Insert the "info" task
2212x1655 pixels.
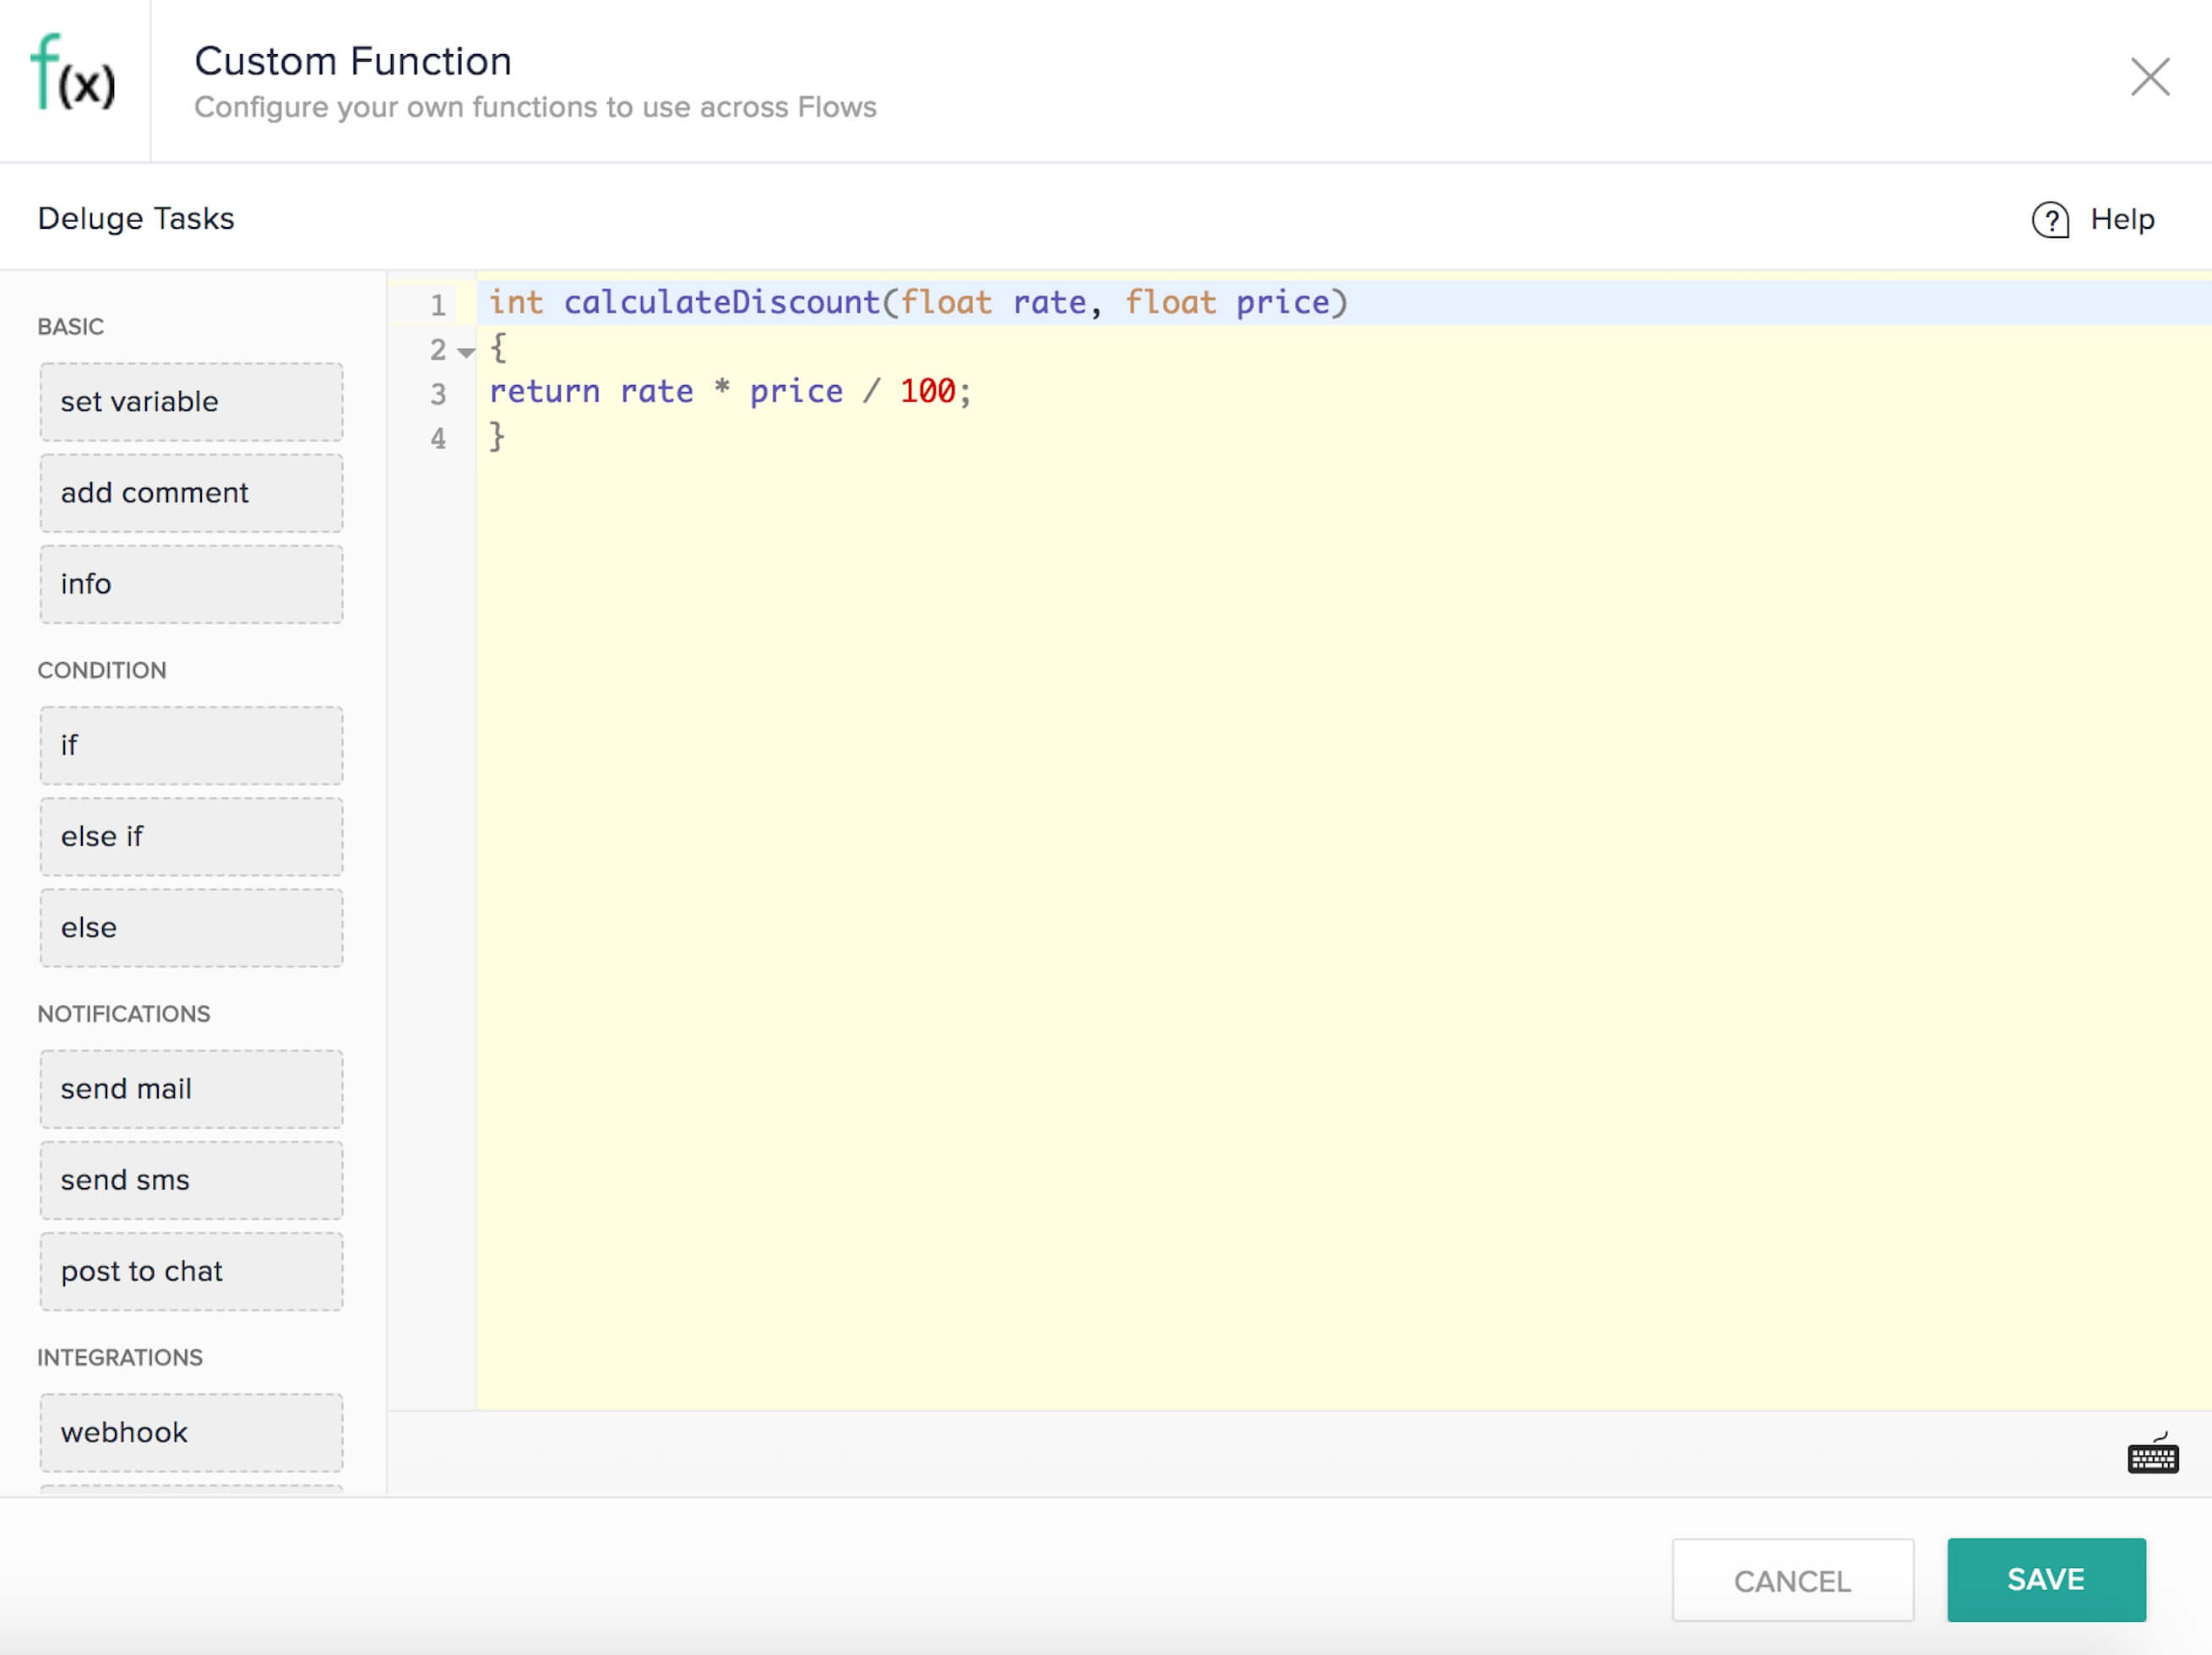[x=190, y=584]
